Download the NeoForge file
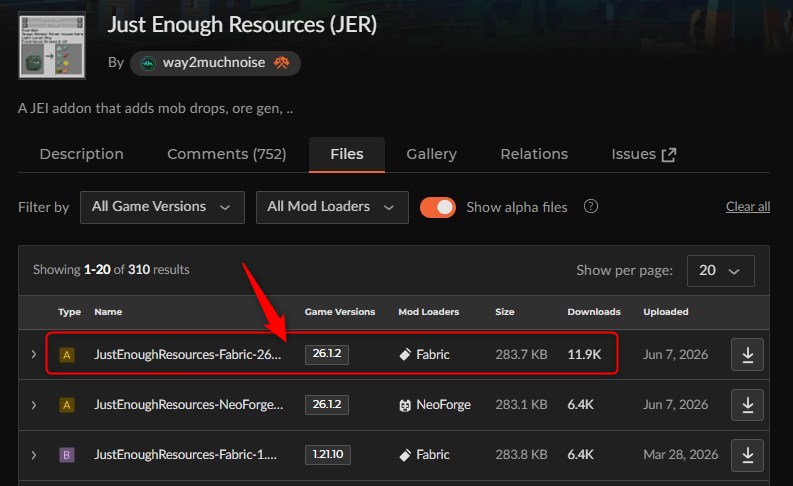The image size is (793, 486). click(747, 405)
